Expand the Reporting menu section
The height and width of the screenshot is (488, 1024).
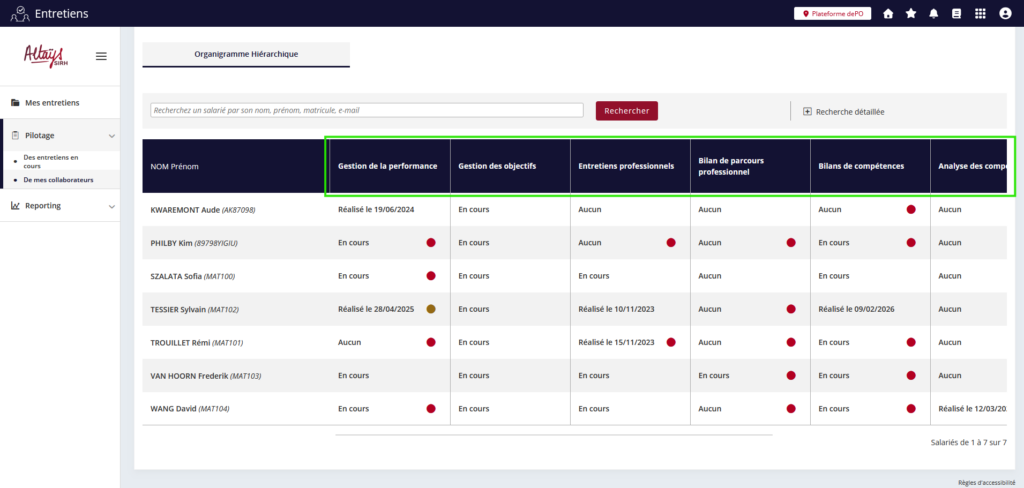point(111,206)
